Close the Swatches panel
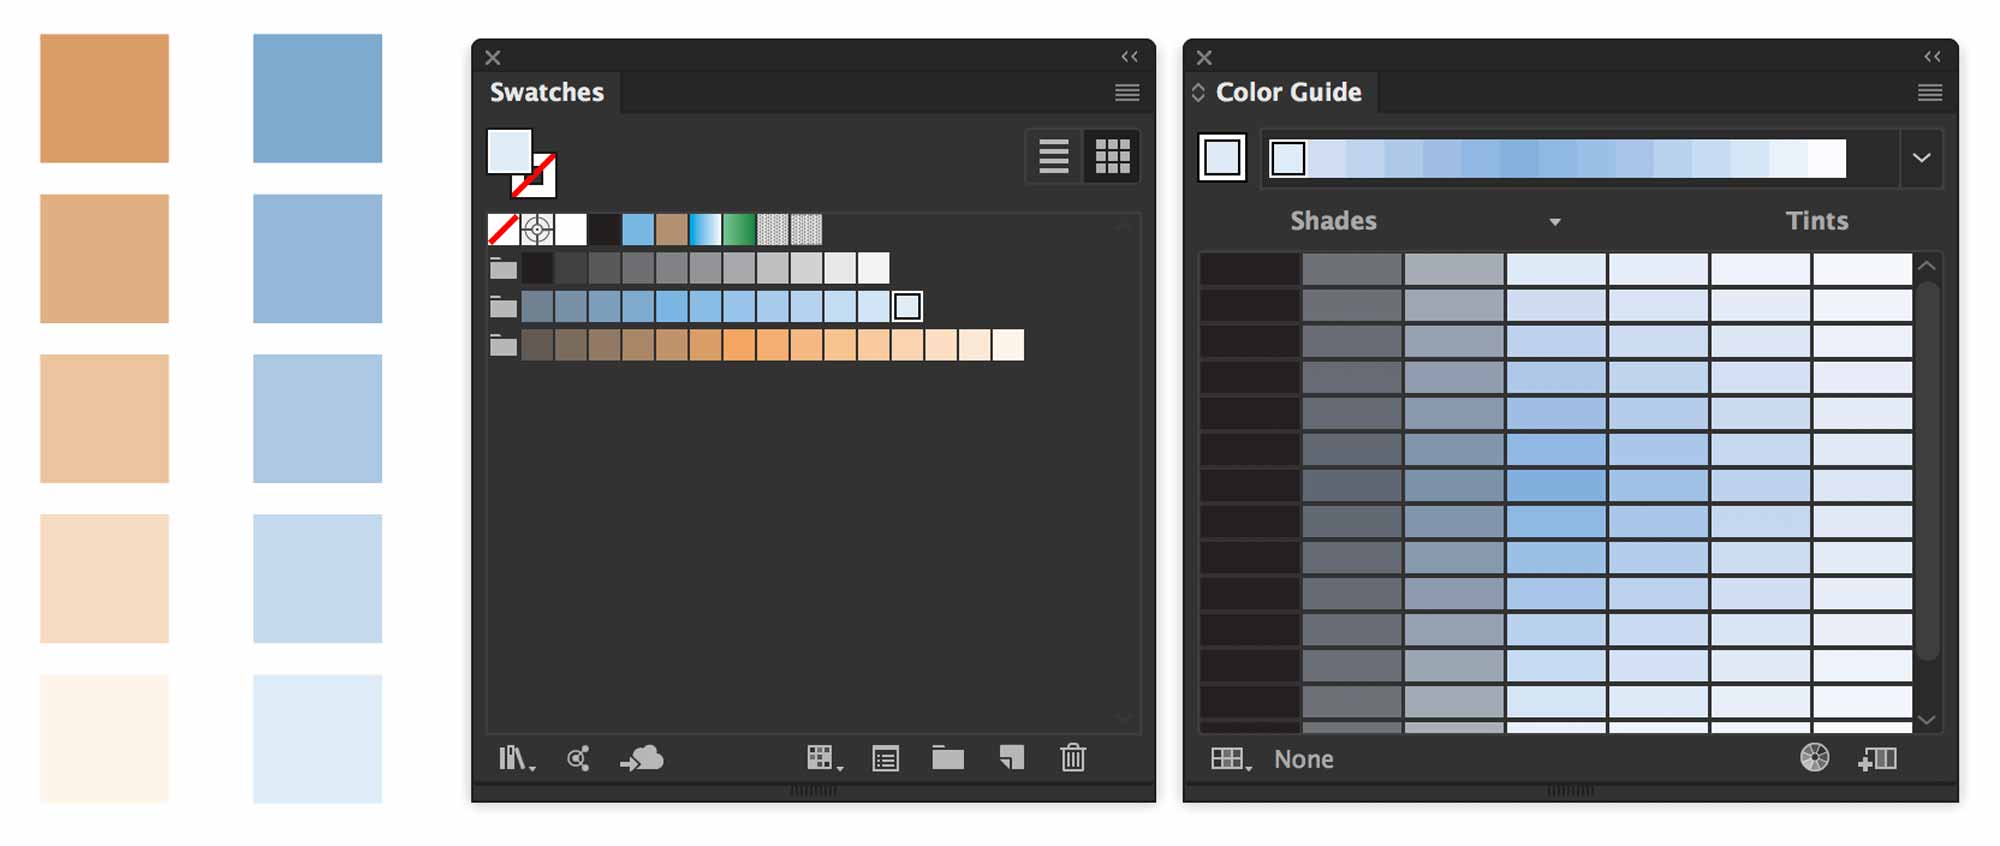2000x846 pixels. (x=493, y=58)
